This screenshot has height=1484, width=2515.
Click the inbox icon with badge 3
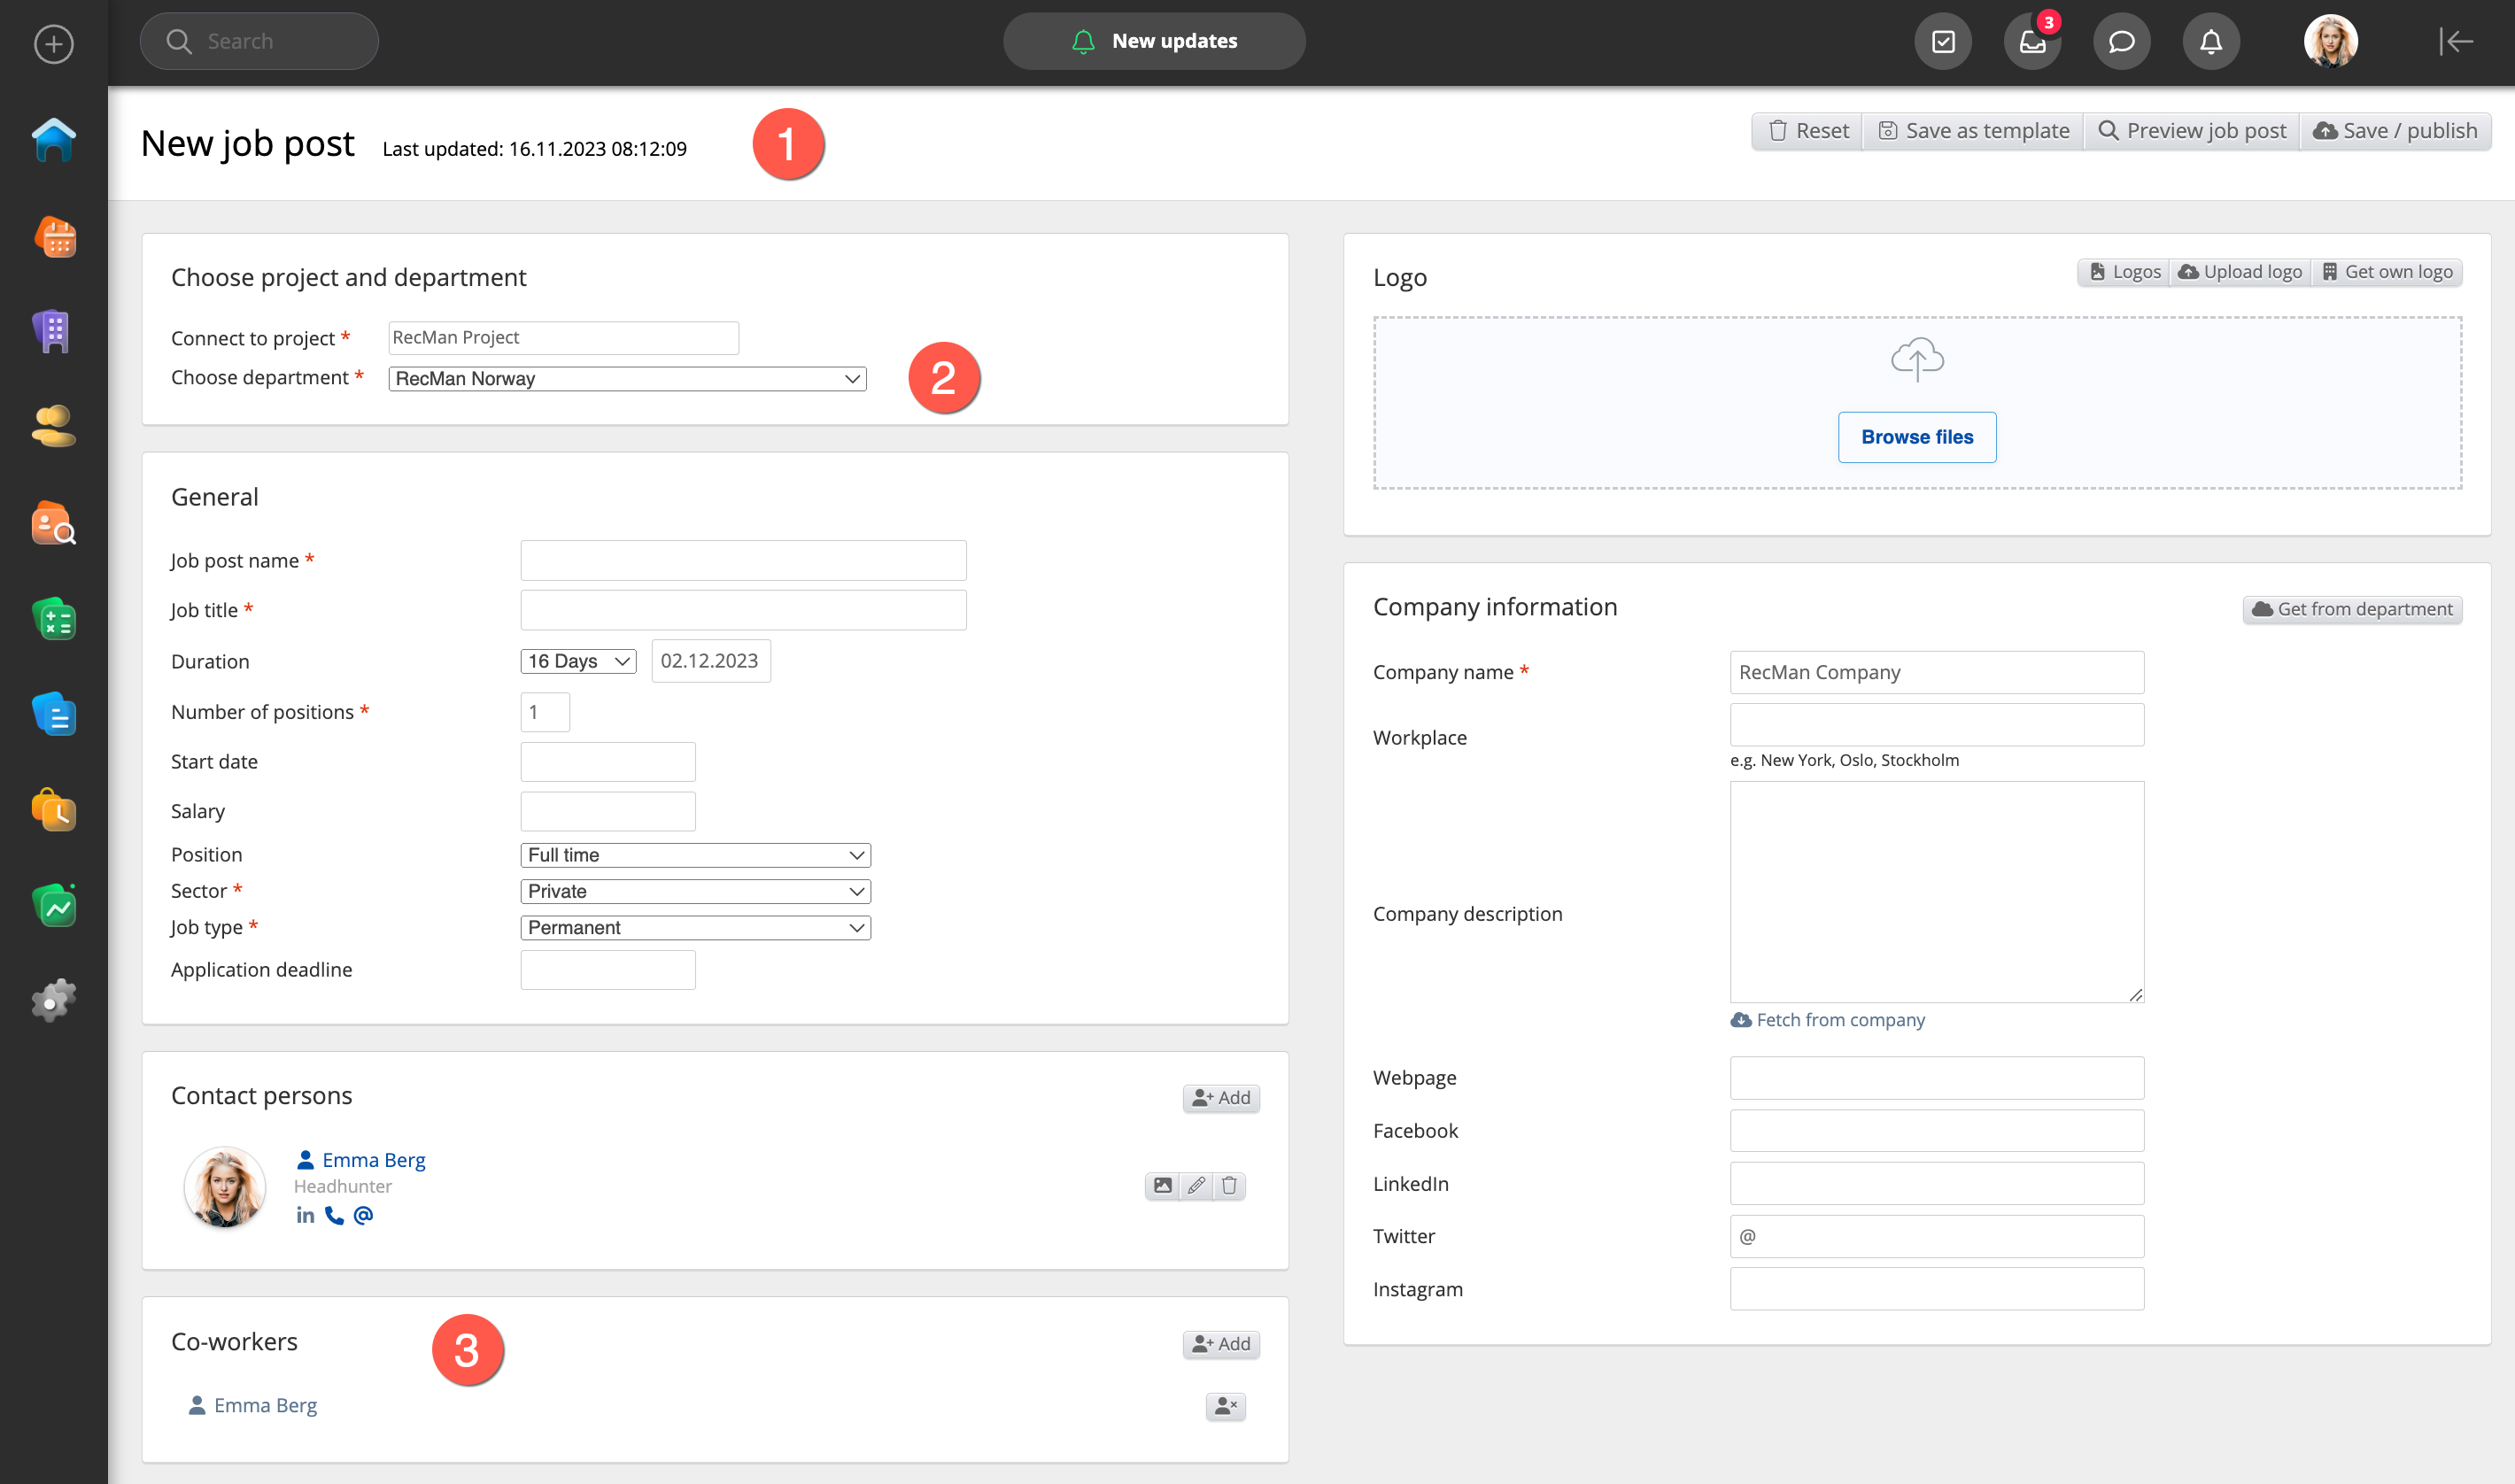2032,42
